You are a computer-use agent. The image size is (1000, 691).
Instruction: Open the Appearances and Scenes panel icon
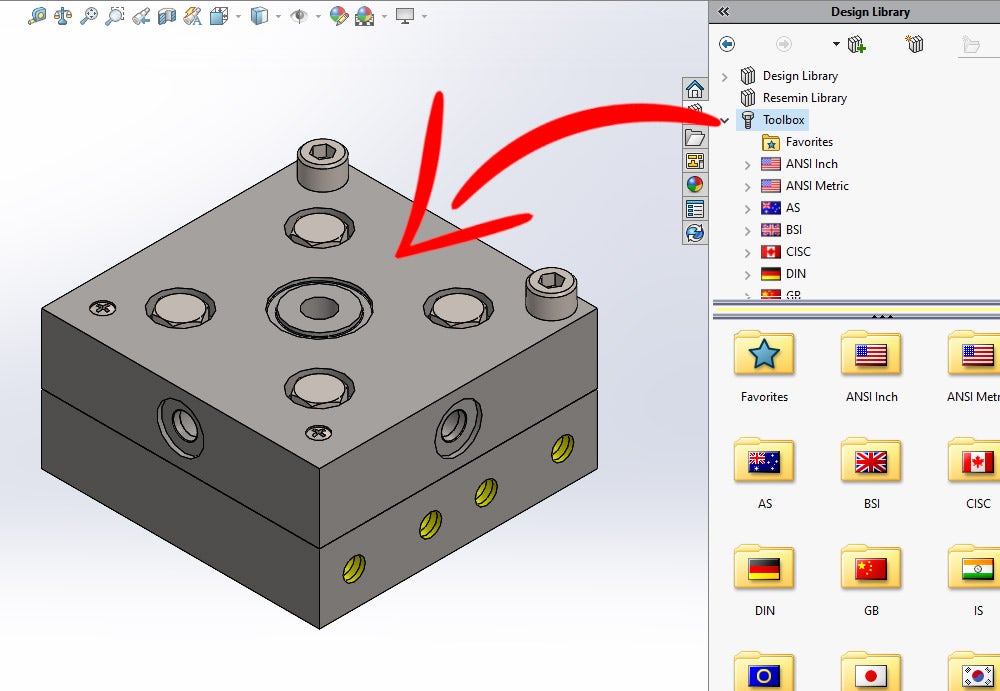695,184
